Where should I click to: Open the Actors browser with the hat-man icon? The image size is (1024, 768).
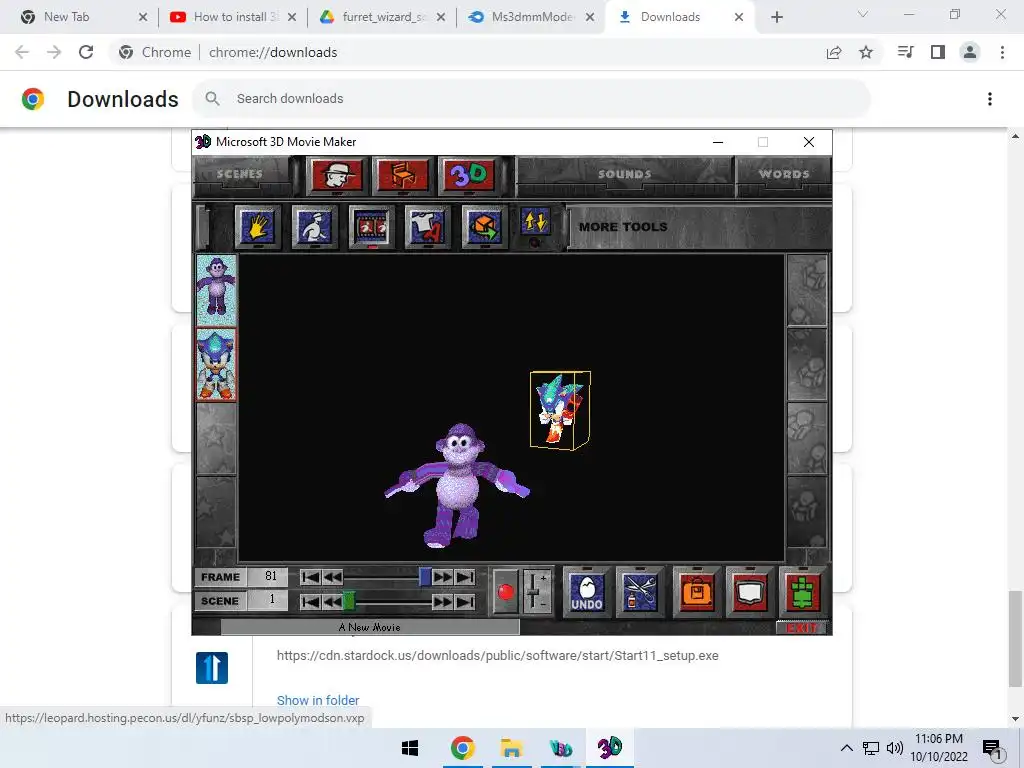coord(337,175)
